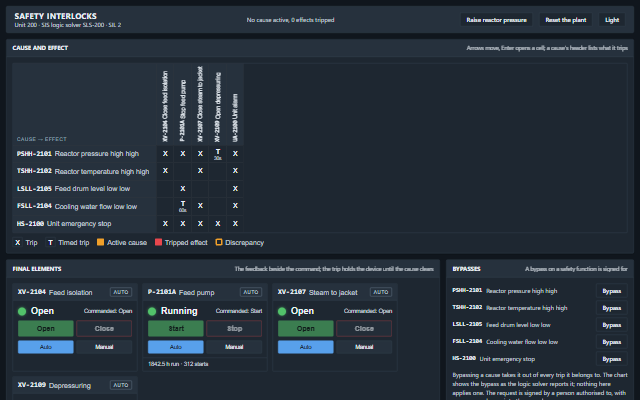Switch theme with the Light button

(x=612, y=20)
